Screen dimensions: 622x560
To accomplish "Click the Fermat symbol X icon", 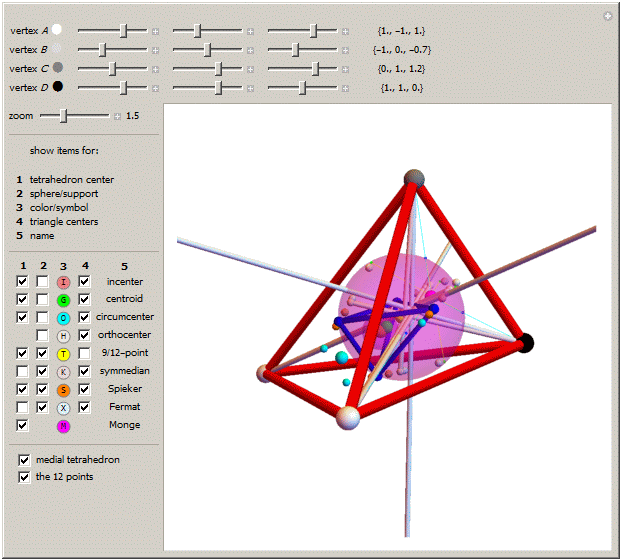I will point(63,408).
